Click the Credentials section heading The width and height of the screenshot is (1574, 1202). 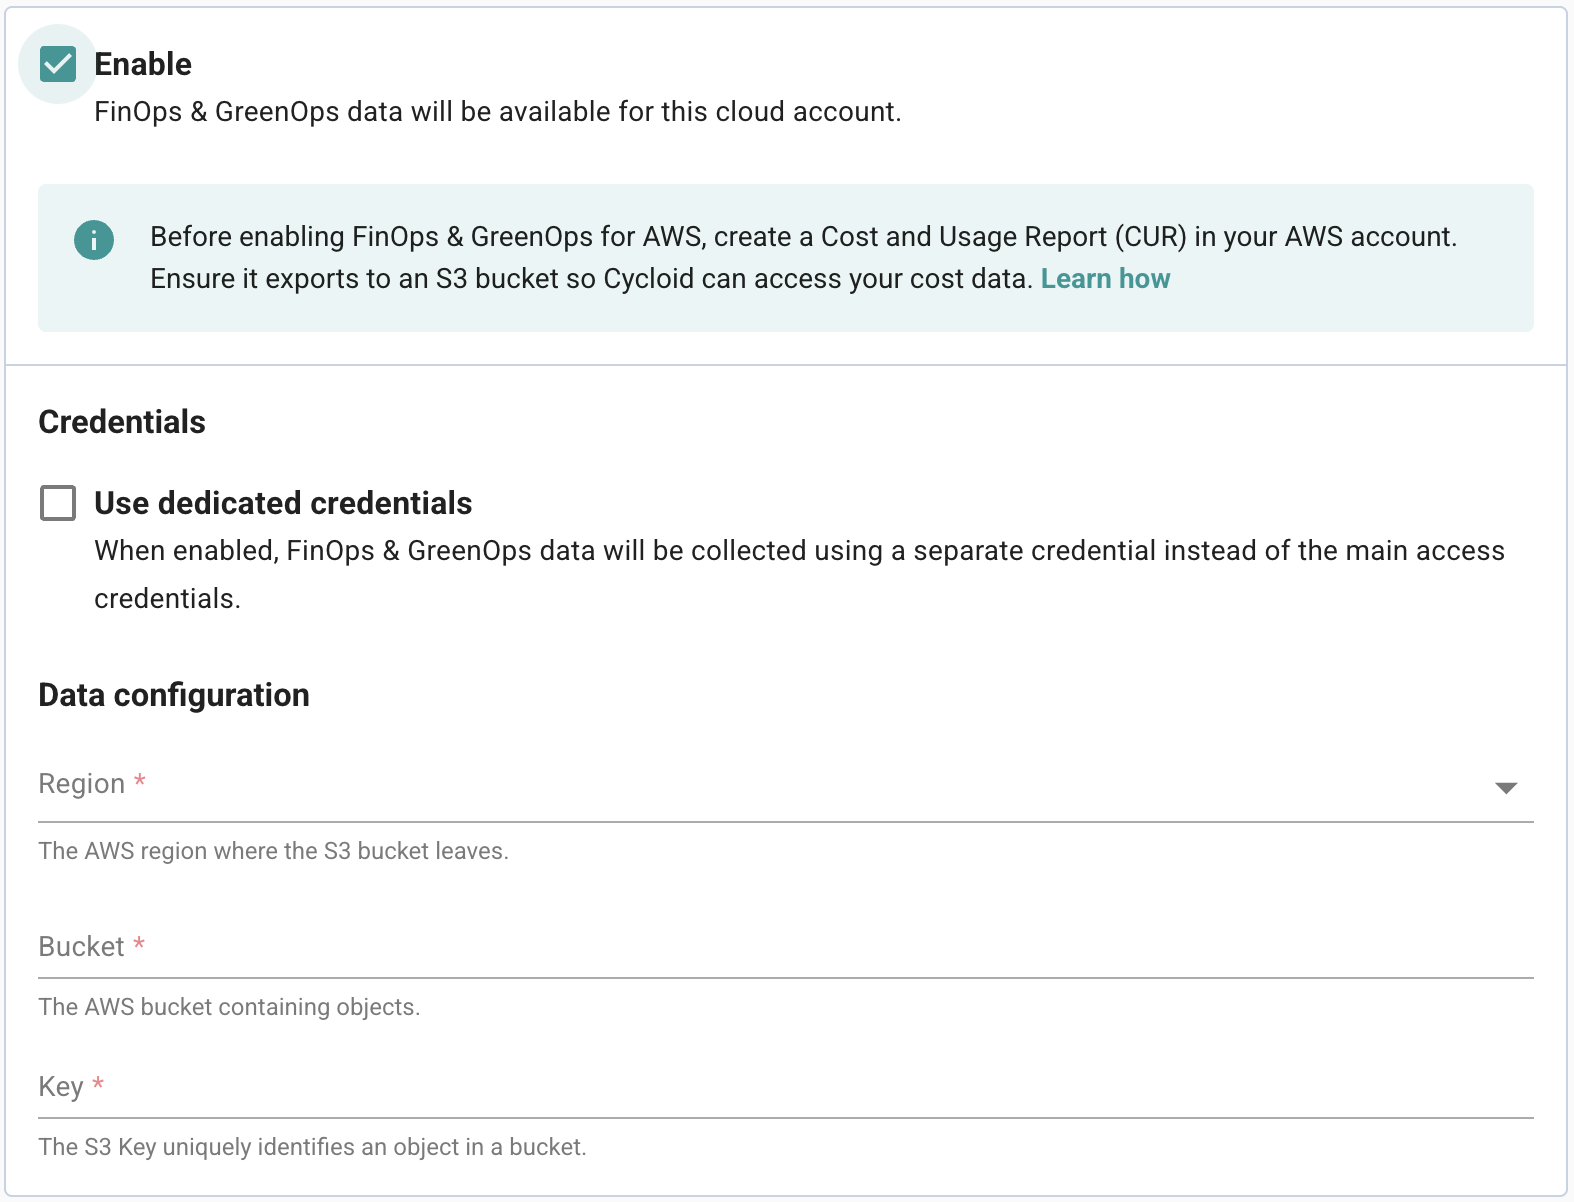[122, 422]
